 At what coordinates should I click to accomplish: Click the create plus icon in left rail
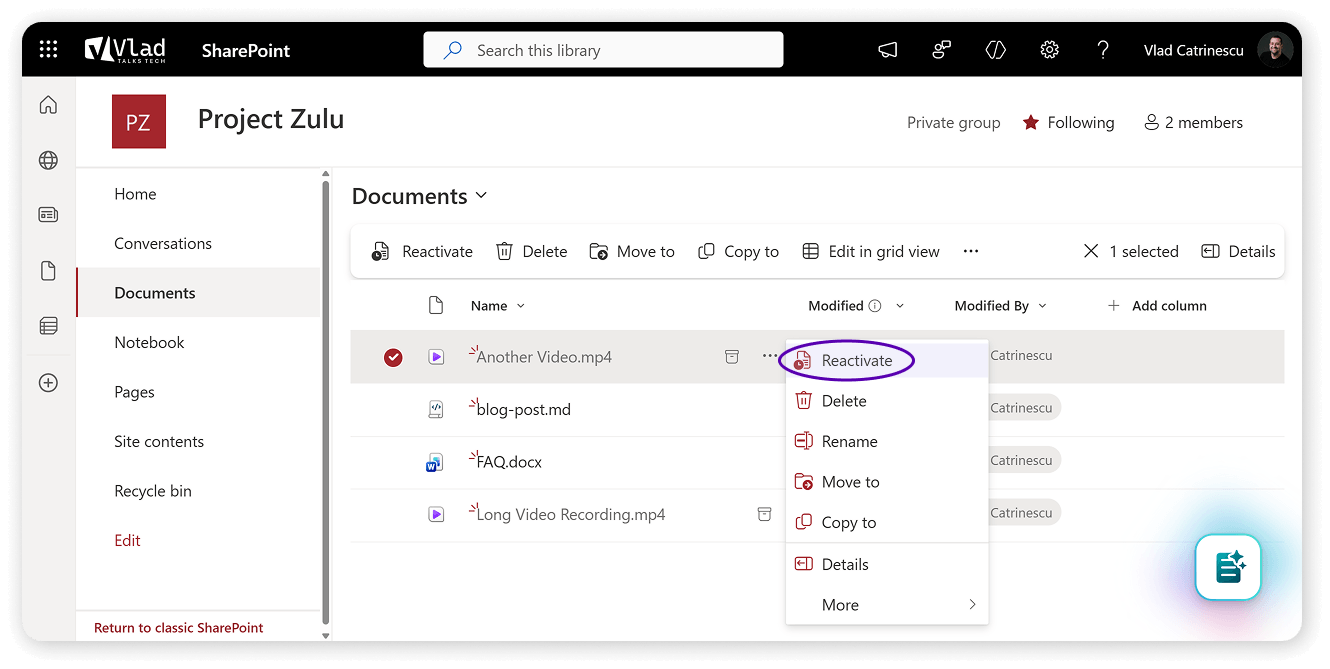48,383
